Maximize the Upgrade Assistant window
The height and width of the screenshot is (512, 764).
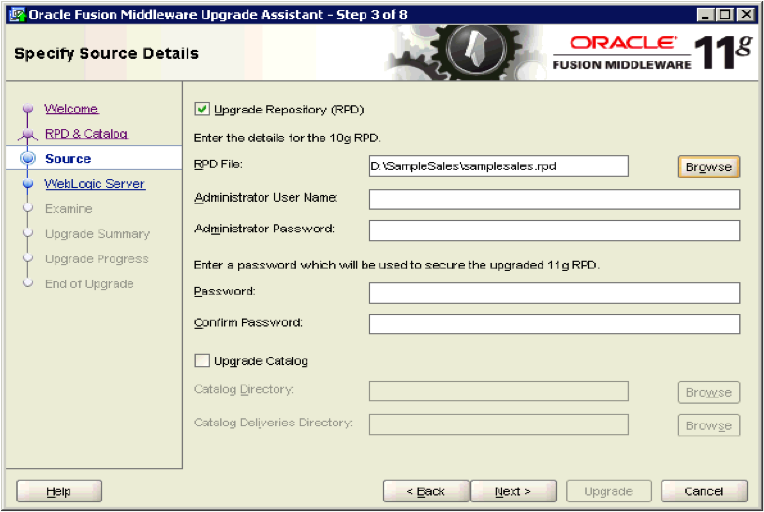725,15
